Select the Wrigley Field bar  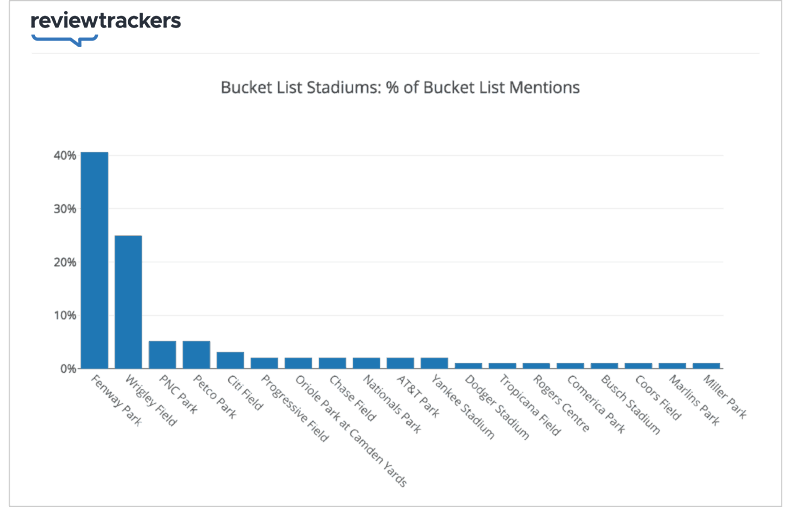[x=129, y=302]
